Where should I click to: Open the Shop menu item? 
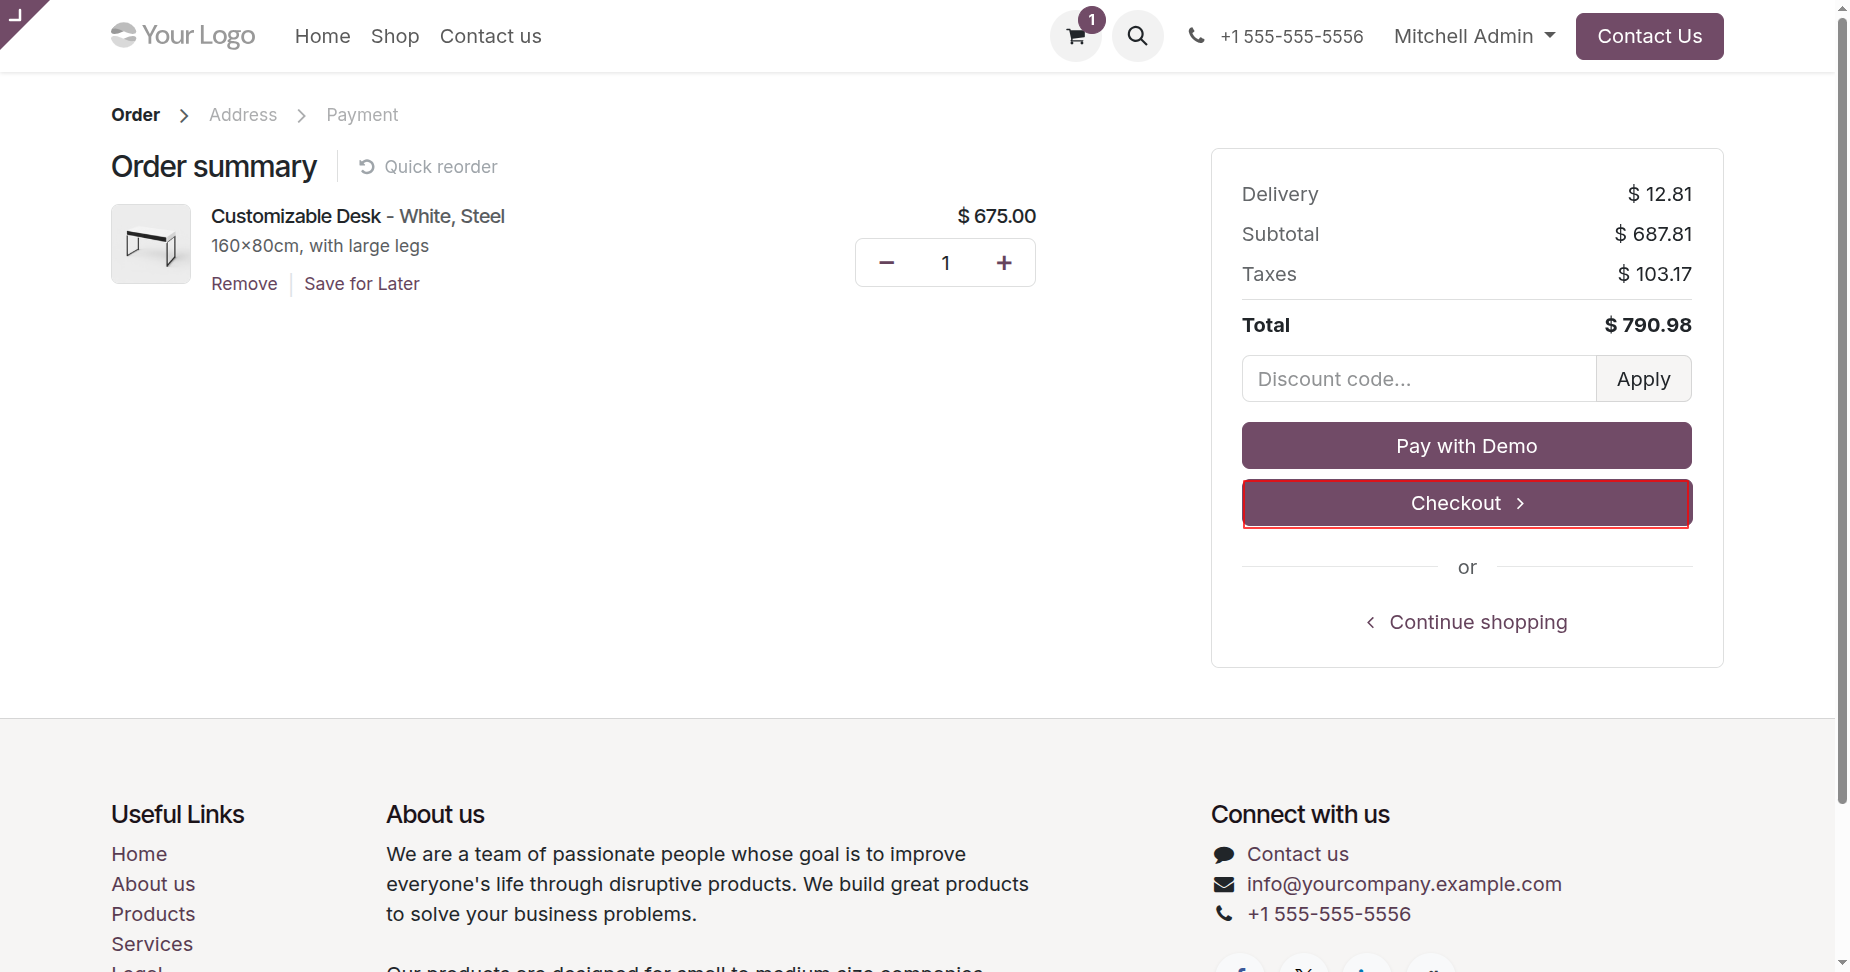[395, 36]
